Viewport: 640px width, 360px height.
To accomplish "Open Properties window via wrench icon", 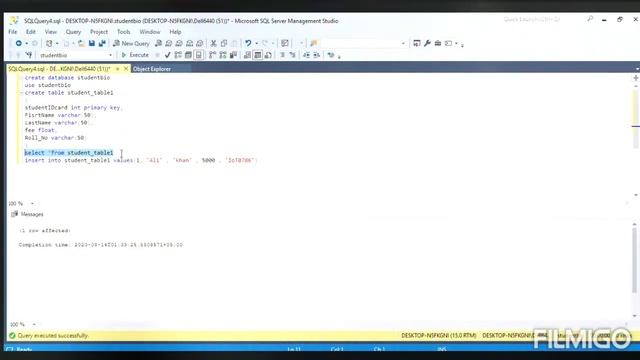I will [427, 43].
